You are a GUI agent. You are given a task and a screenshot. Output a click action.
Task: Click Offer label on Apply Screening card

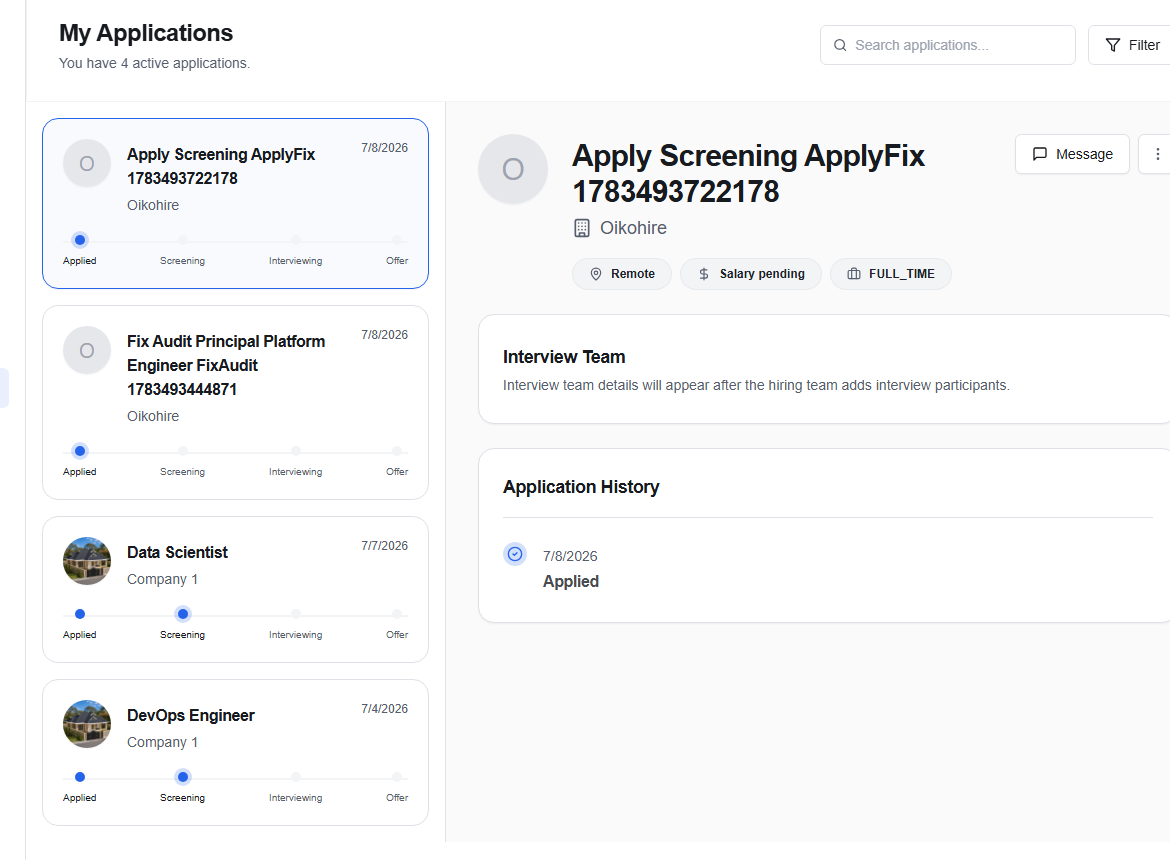click(x=397, y=261)
